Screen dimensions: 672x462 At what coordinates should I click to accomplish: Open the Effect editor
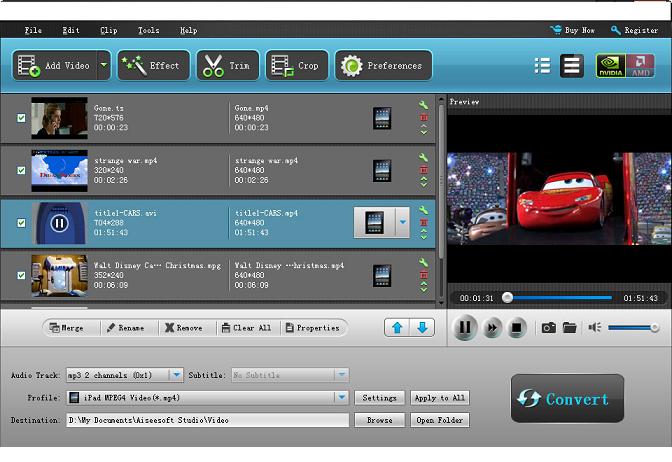click(153, 65)
